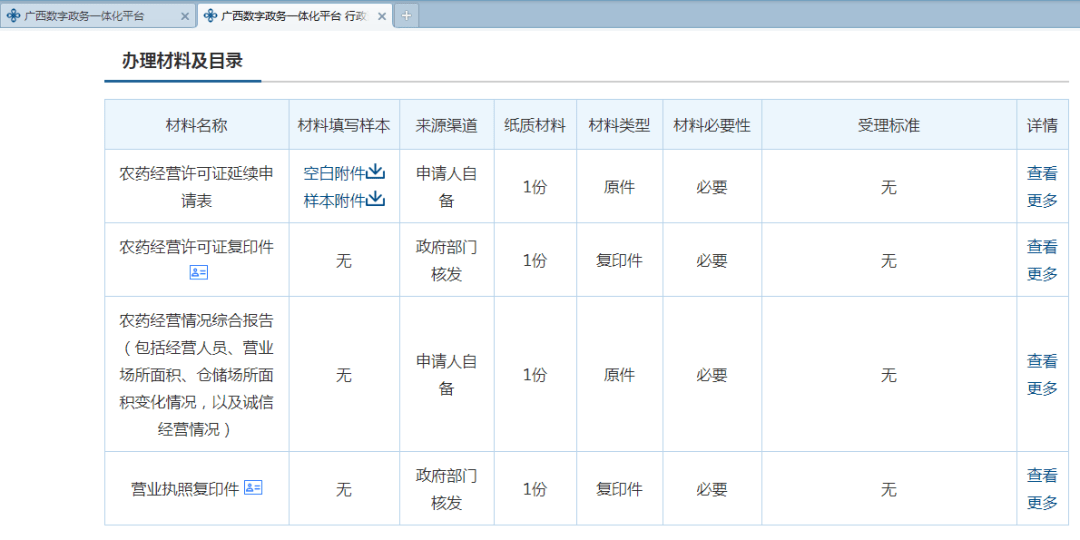Click the certificate icon under 农药经营许可证复印件

(x=198, y=273)
